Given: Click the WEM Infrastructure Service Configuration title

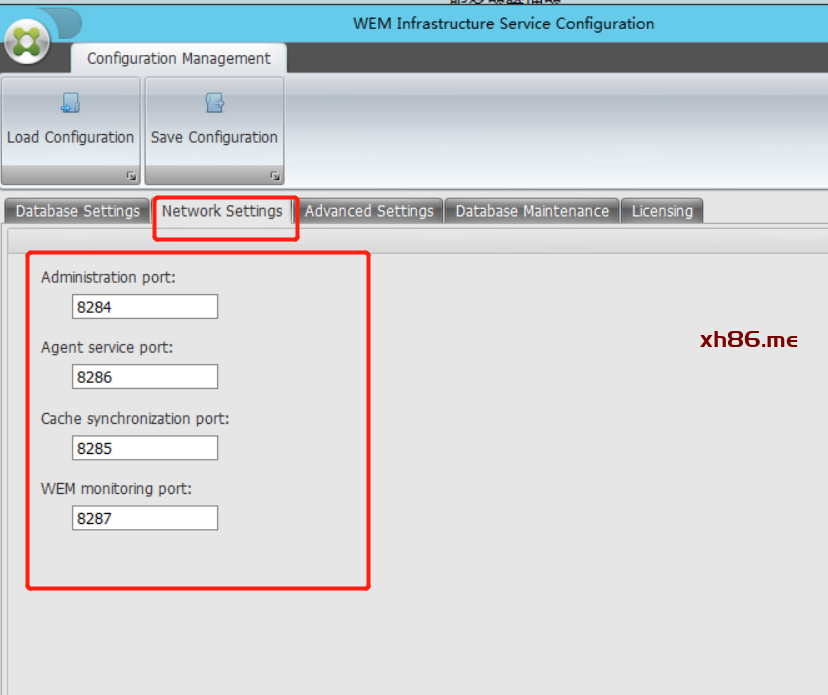Looking at the screenshot, I should tap(503, 23).
